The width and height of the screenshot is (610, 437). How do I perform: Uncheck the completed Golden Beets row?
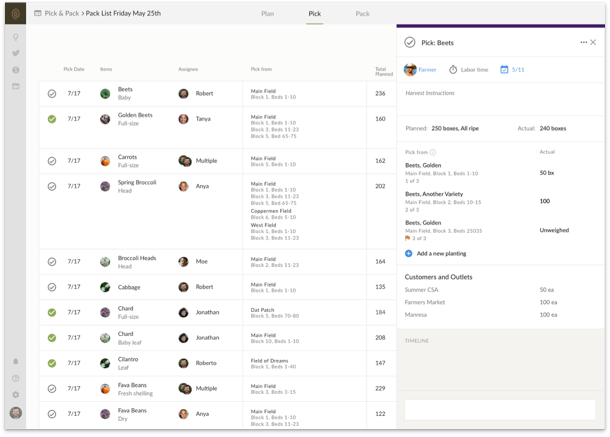[52, 119]
